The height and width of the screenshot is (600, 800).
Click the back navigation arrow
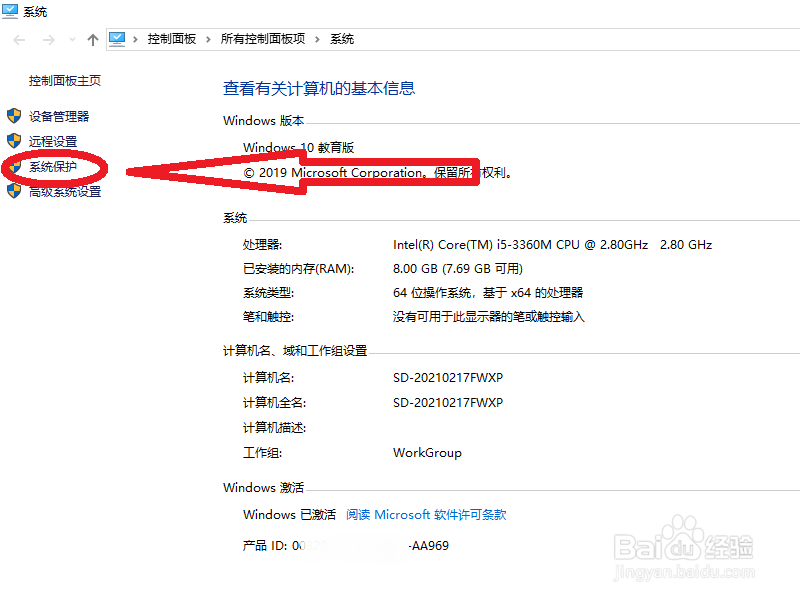[18, 39]
